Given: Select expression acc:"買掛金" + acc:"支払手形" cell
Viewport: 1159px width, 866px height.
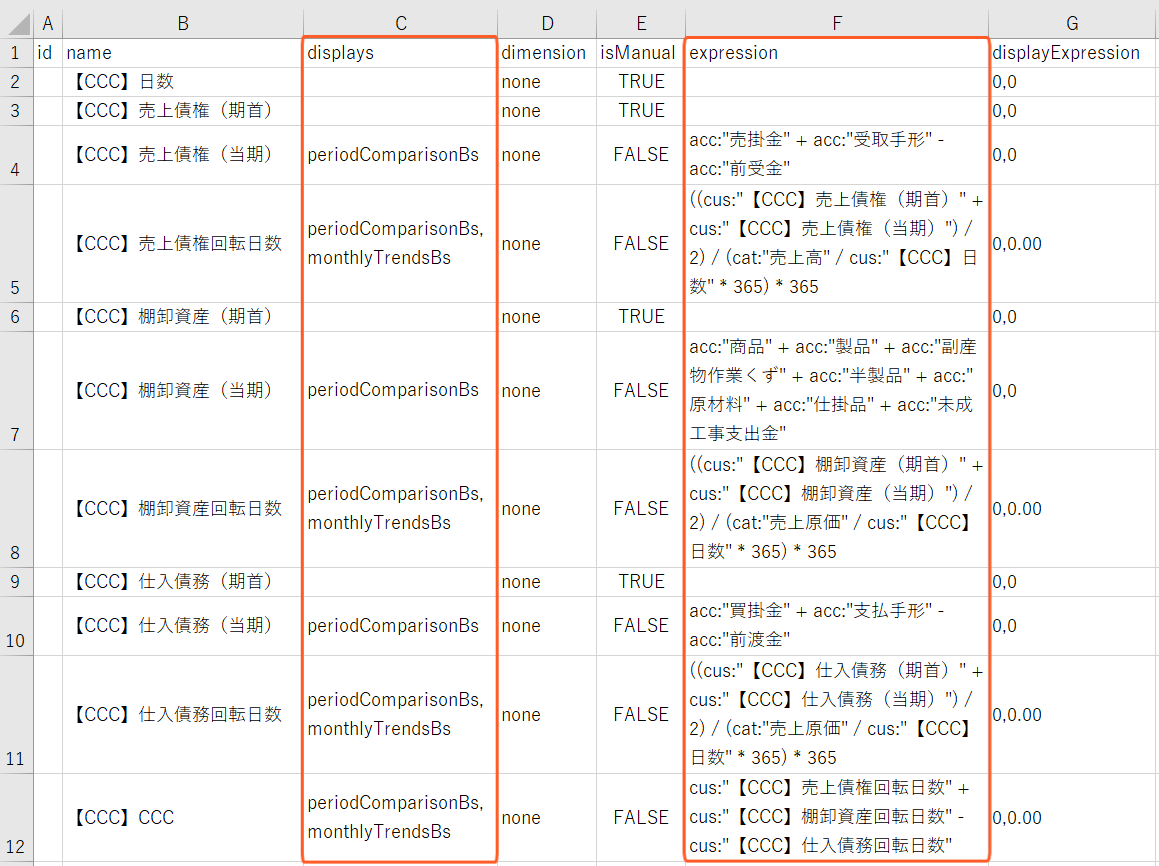Looking at the screenshot, I should click(x=837, y=626).
